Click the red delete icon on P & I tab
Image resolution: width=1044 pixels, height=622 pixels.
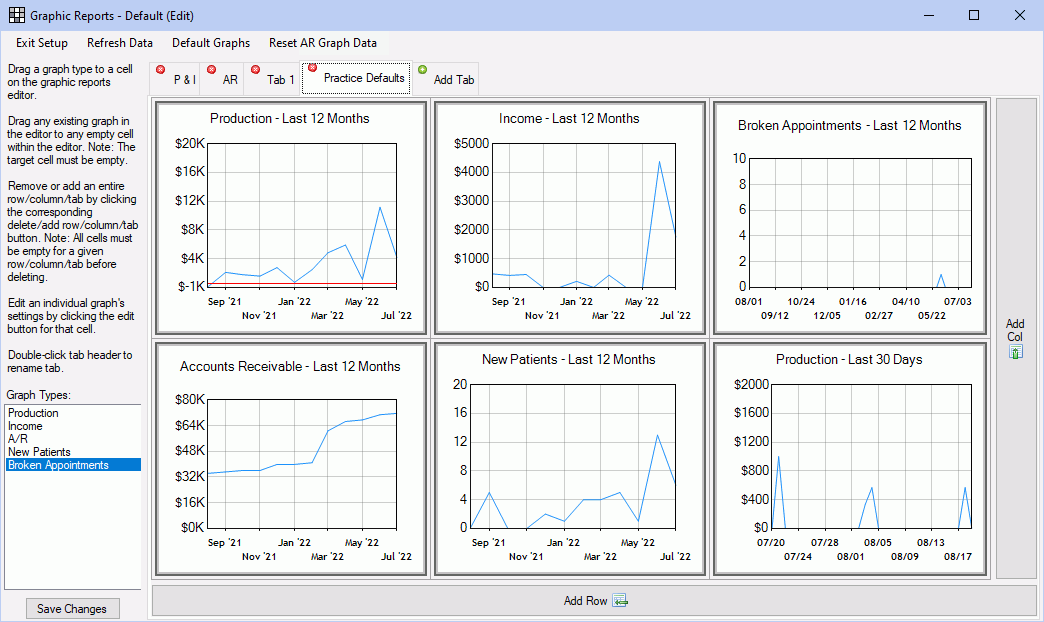[x=160, y=69]
